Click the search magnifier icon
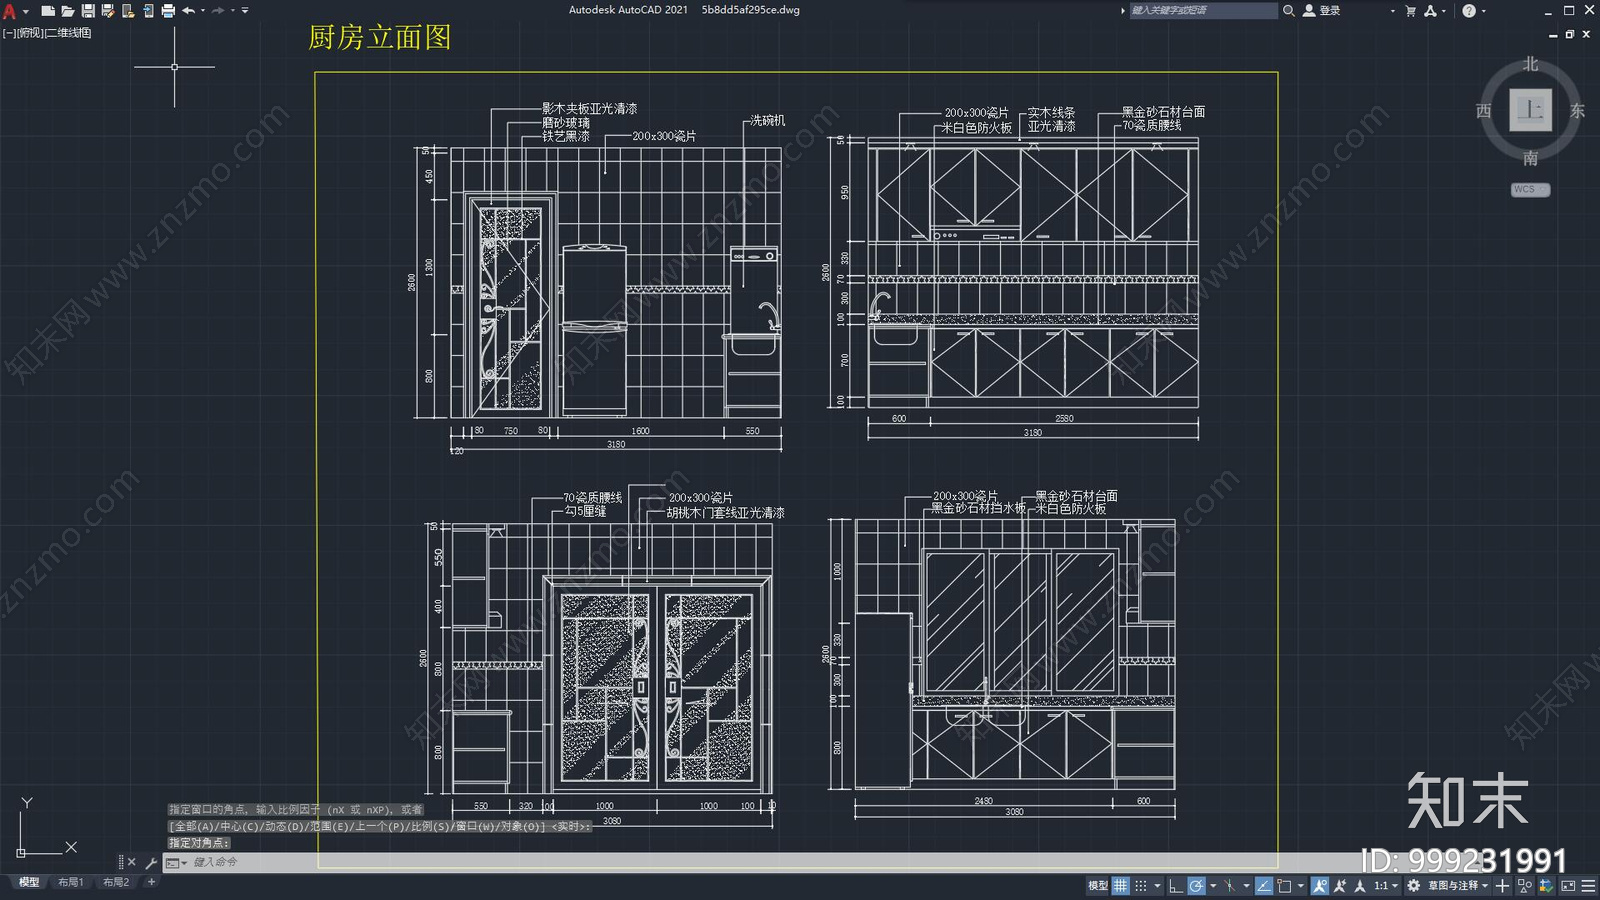Image resolution: width=1600 pixels, height=900 pixels. click(1289, 10)
